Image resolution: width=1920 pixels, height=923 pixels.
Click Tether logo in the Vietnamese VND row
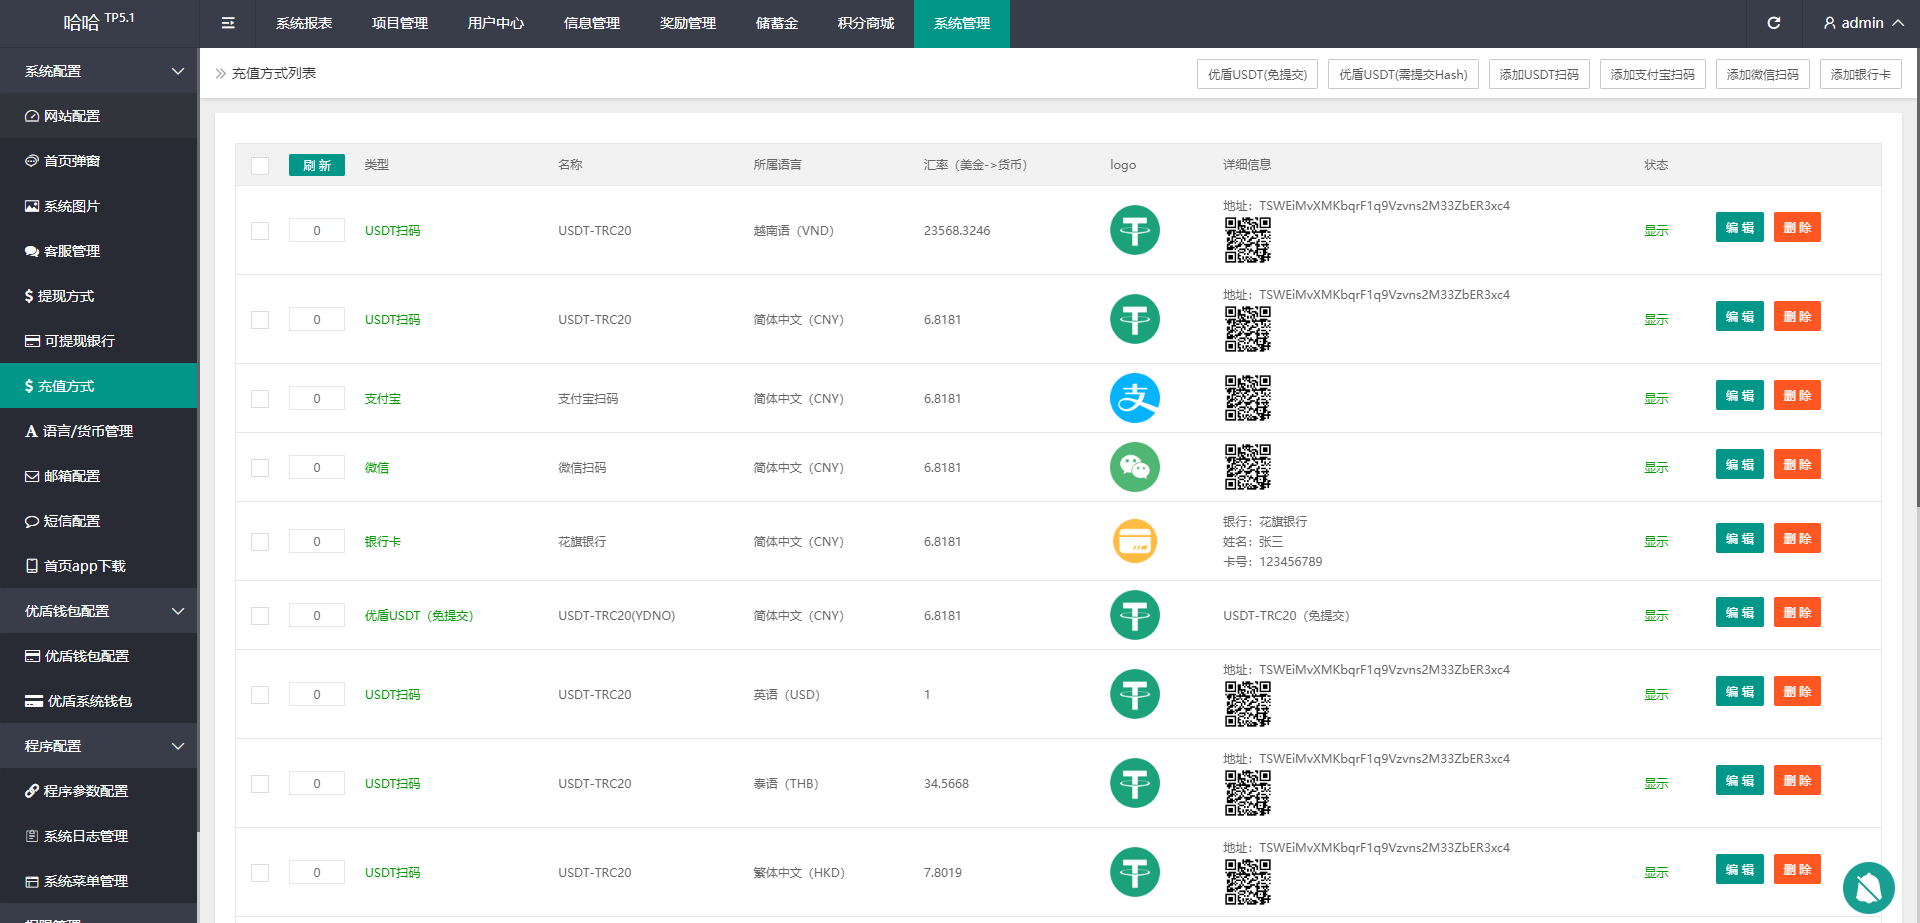tap(1134, 230)
